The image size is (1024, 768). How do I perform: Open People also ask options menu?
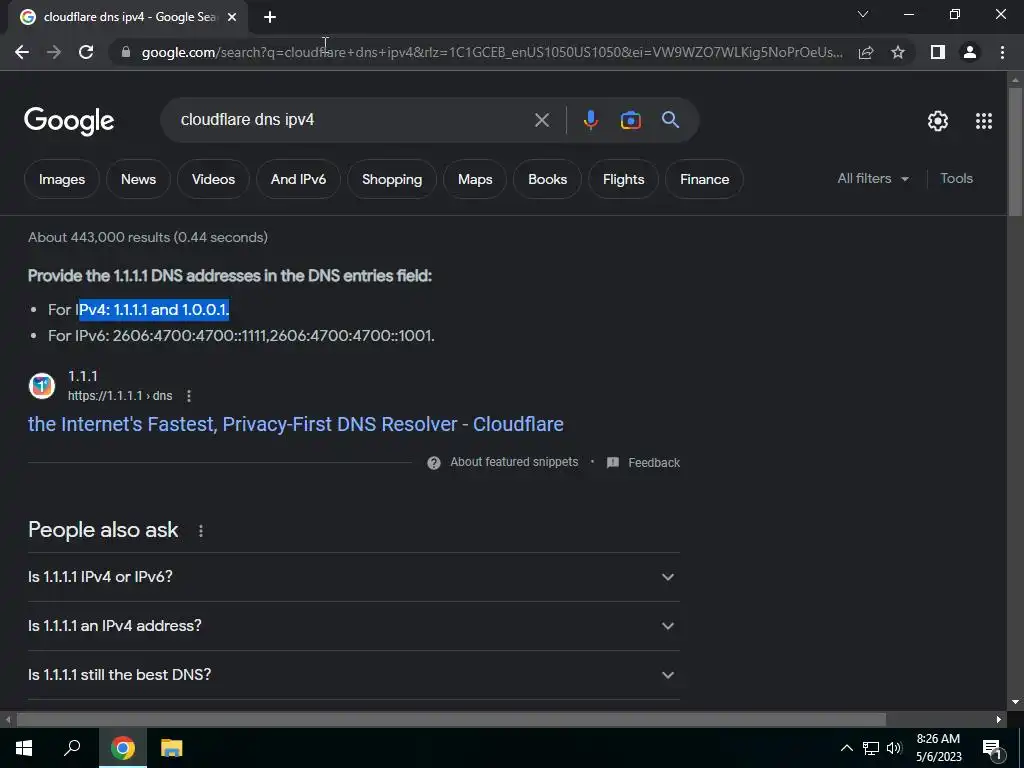click(x=200, y=531)
